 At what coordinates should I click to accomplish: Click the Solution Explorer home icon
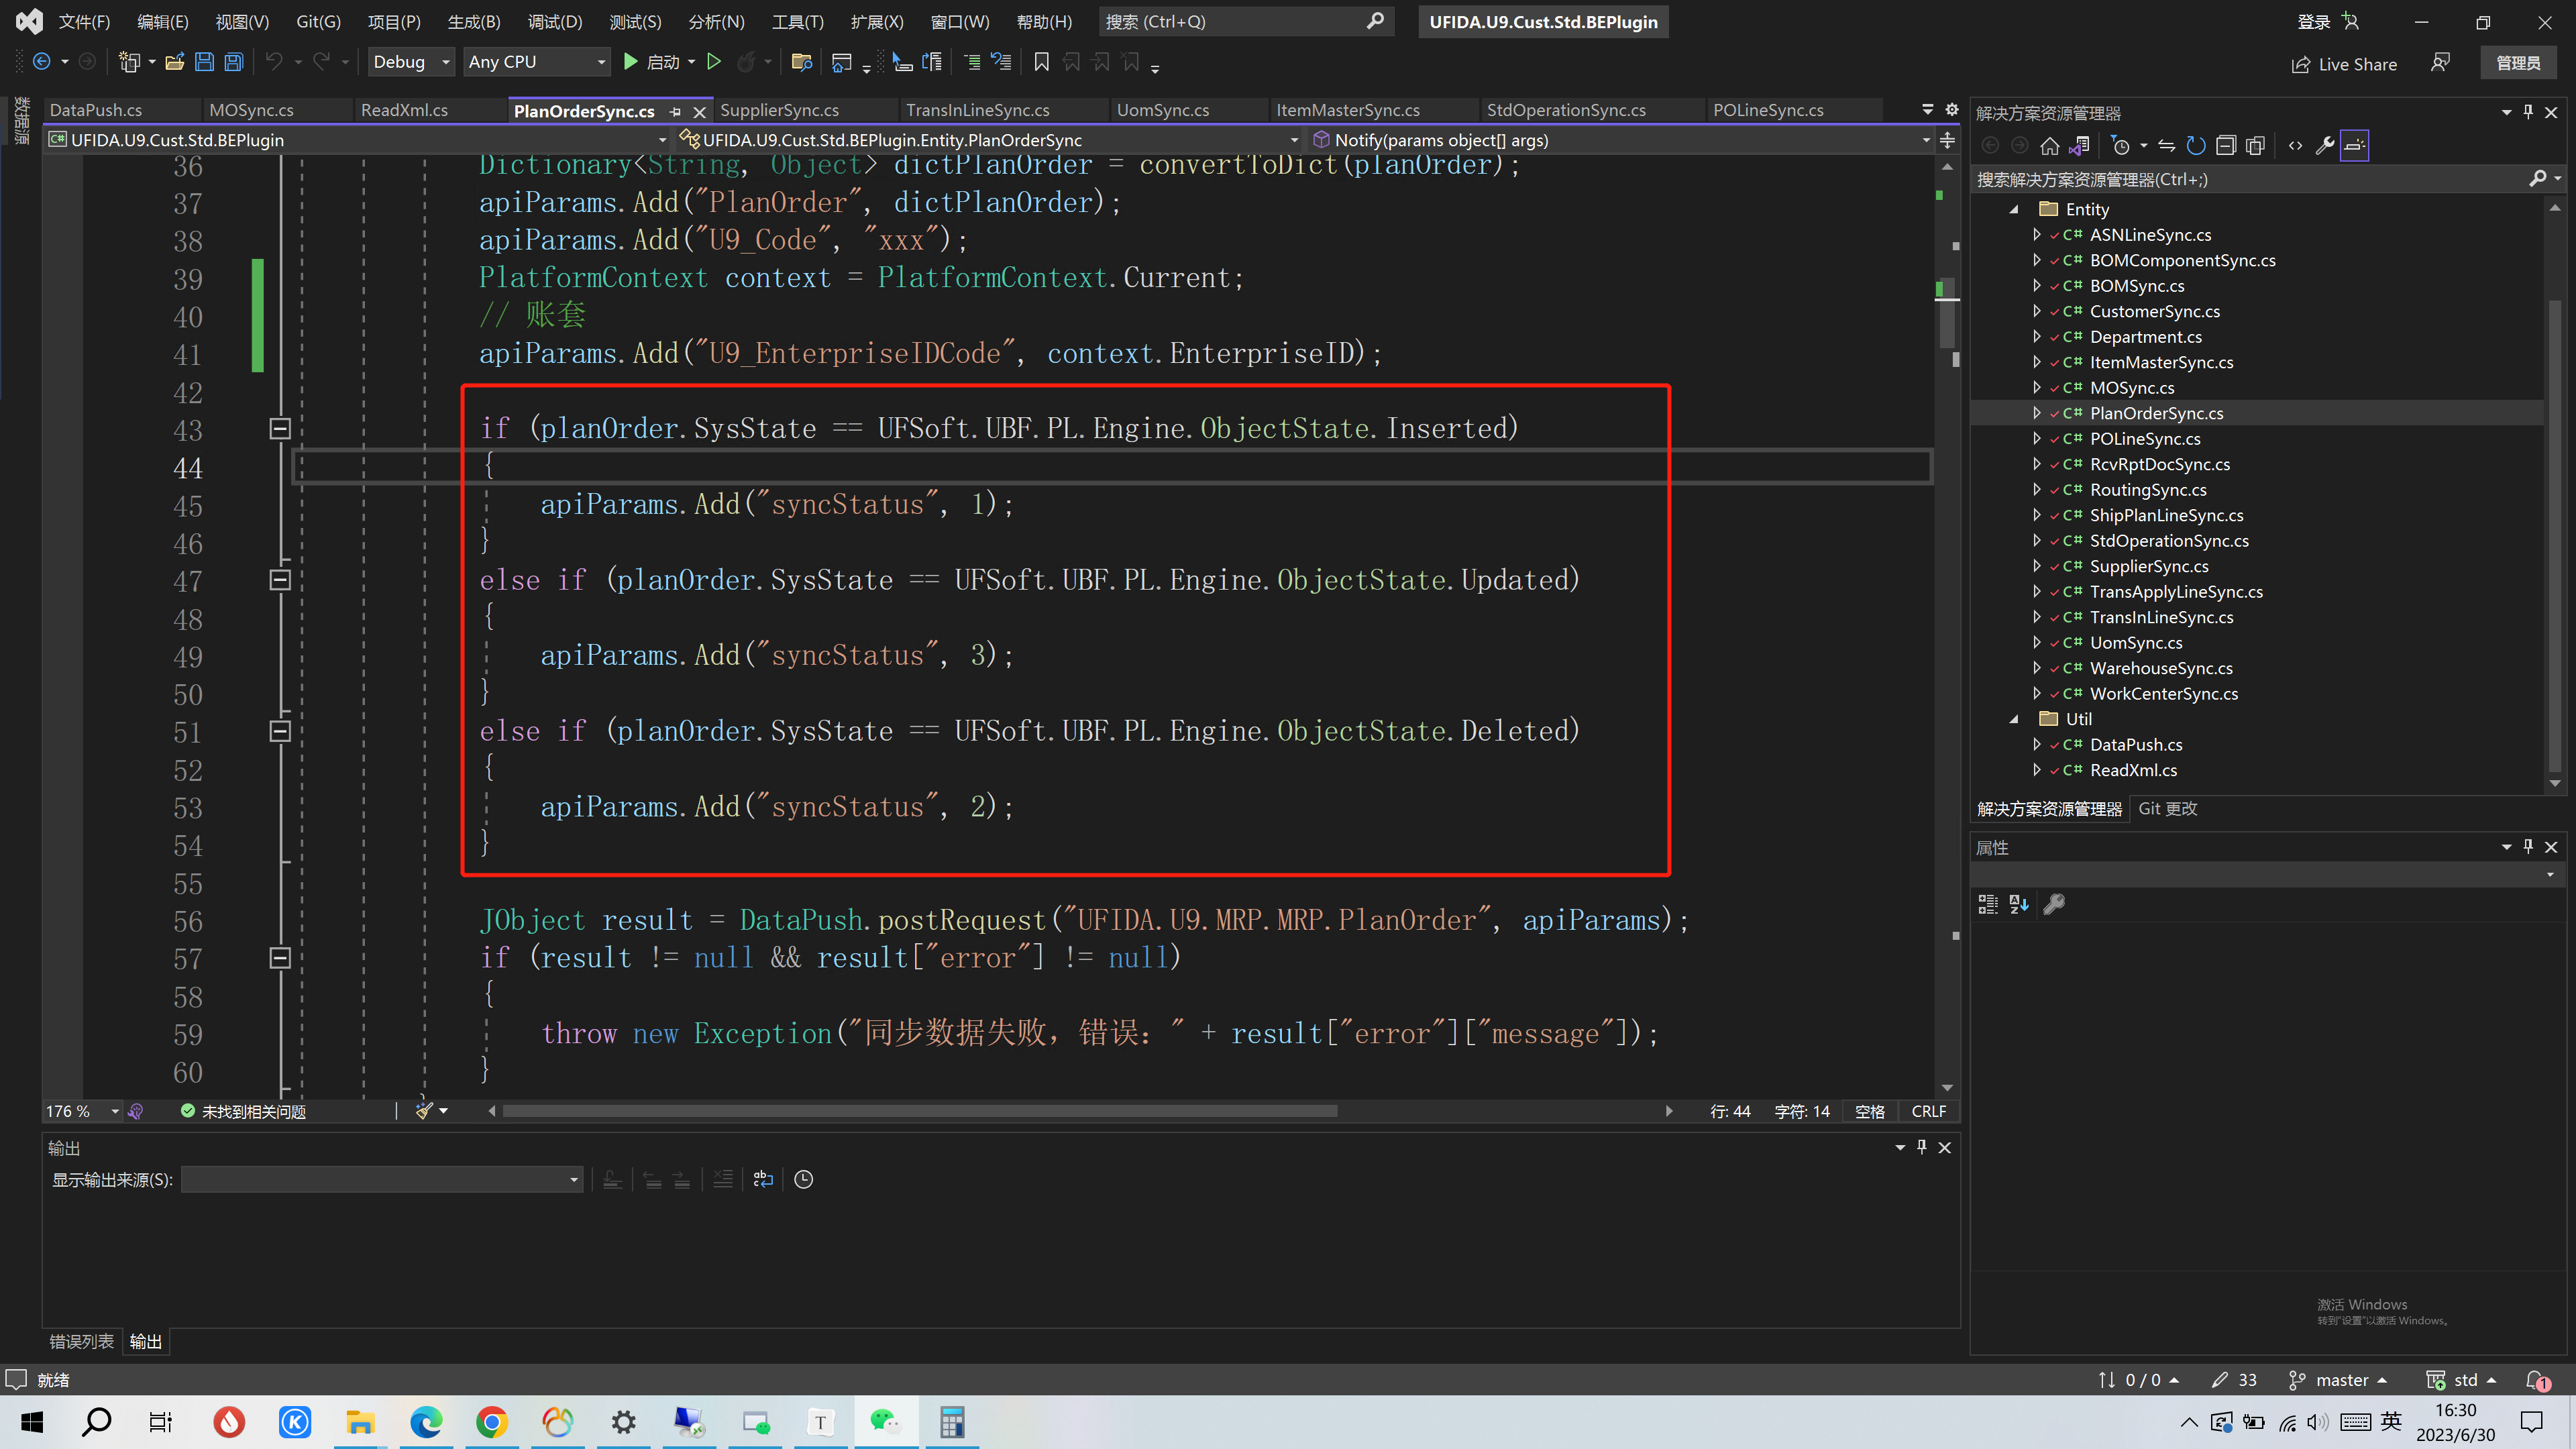click(x=2050, y=146)
